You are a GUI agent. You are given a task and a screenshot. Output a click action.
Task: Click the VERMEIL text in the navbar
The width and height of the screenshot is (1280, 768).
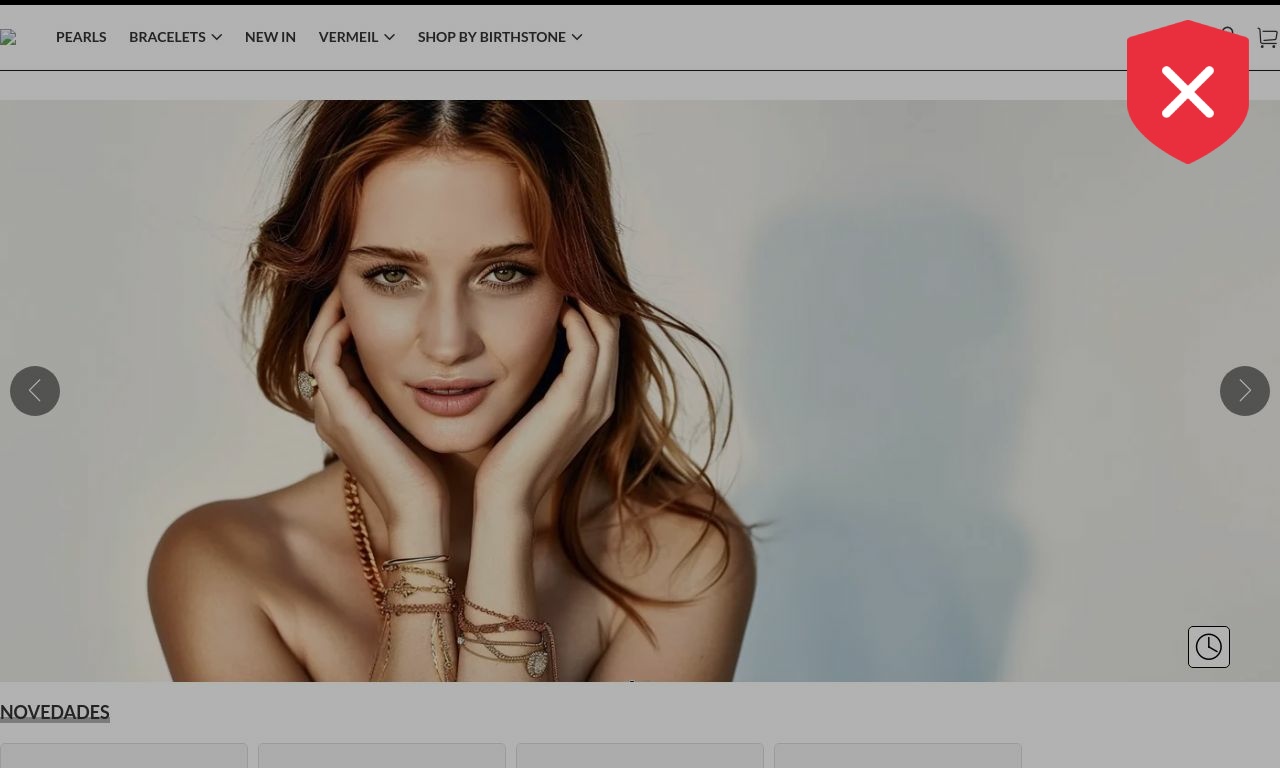[348, 37]
